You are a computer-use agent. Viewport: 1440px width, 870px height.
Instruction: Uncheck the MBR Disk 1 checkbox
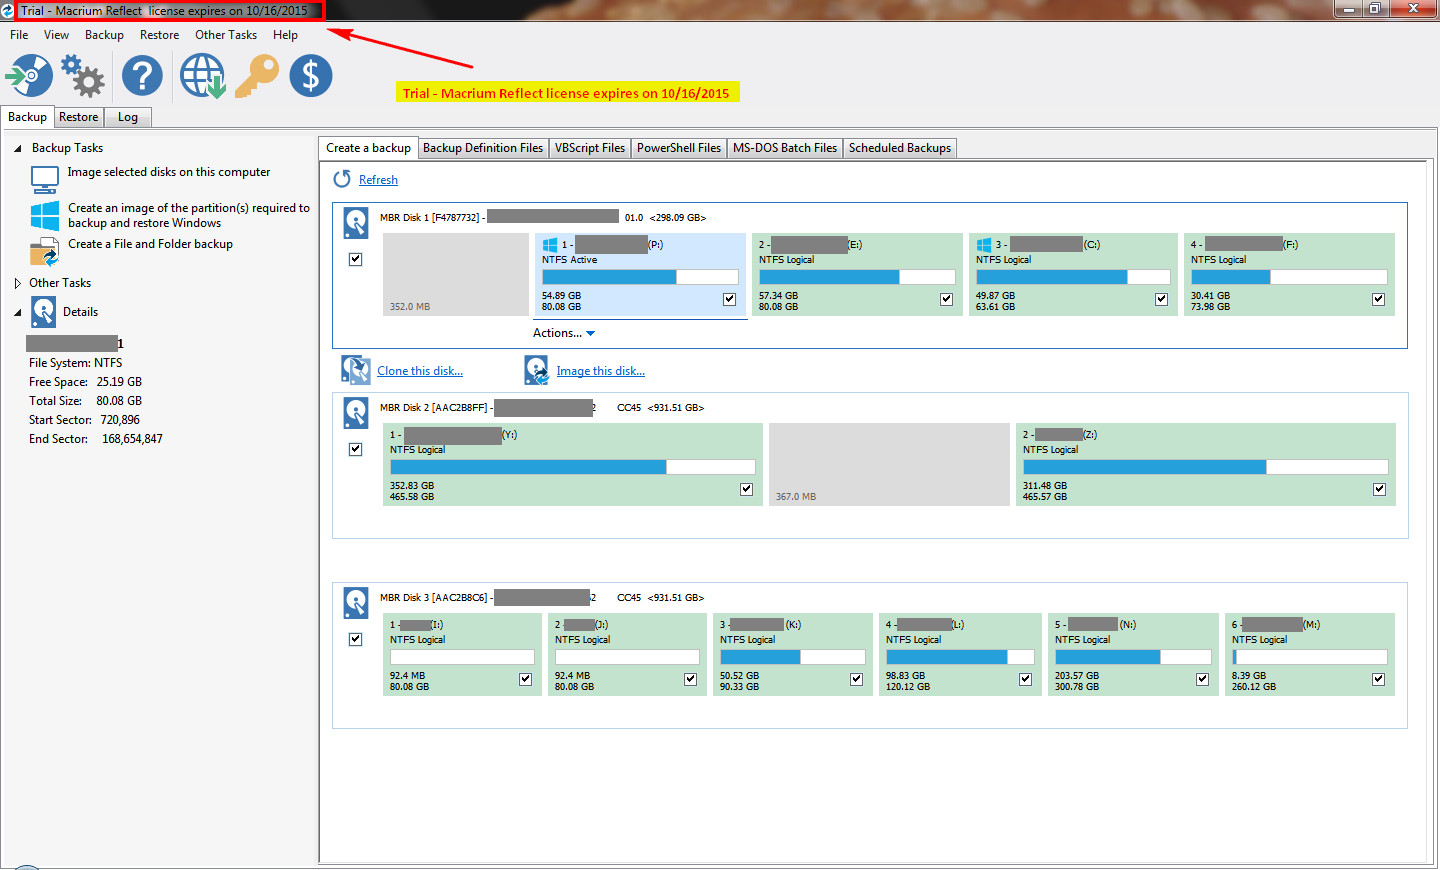point(355,259)
